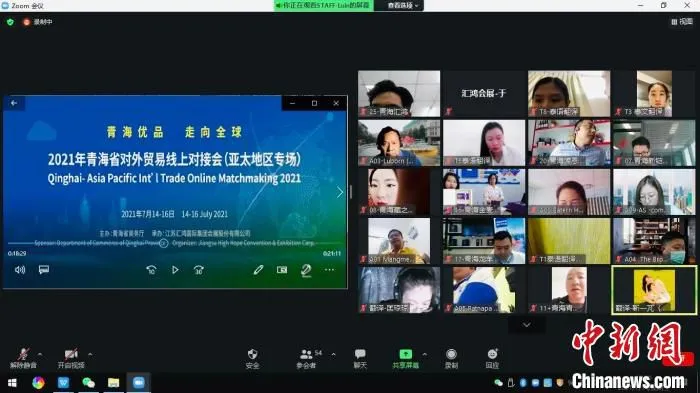Open the blue app icon next to browser in taskbar
Screen dimensions: 700x393
pyautogui.click(x=63, y=383)
